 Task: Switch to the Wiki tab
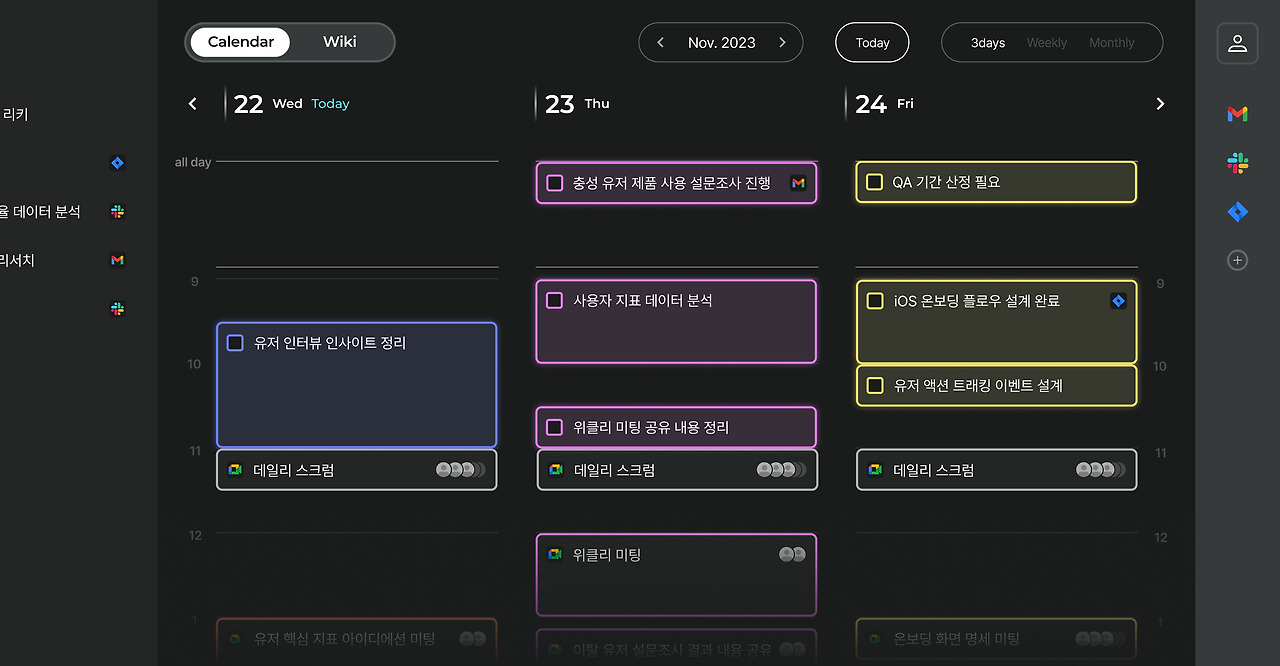[x=340, y=42]
